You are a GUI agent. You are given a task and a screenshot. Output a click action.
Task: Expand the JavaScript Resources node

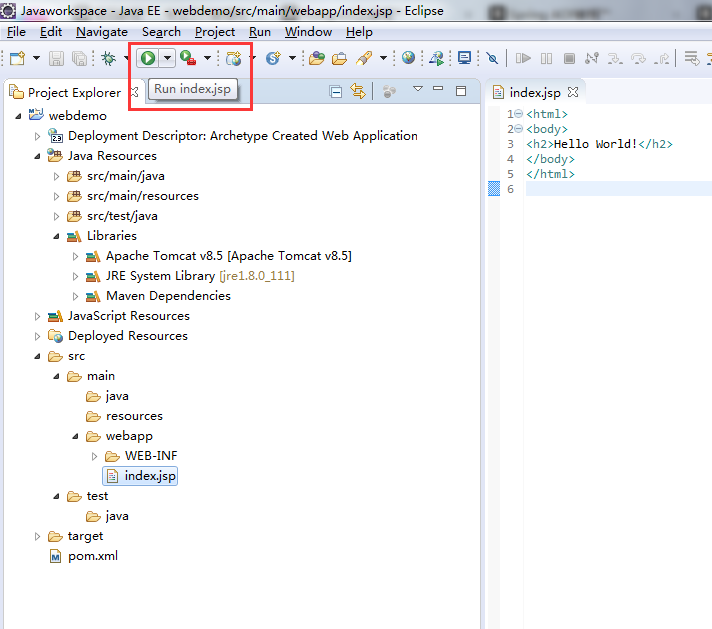coord(37,316)
